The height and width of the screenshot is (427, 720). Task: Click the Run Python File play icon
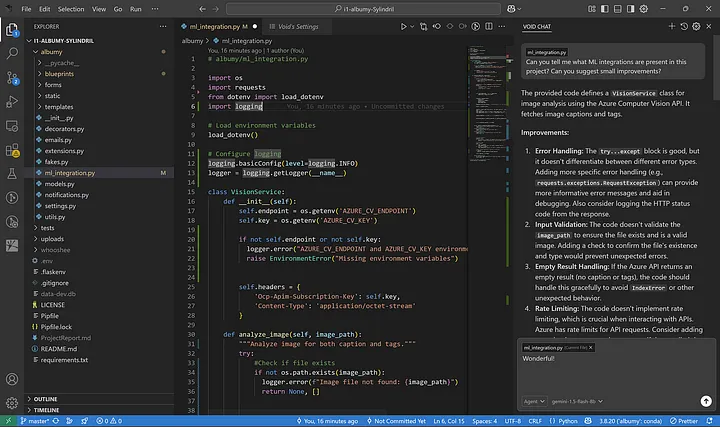tap(403, 28)
